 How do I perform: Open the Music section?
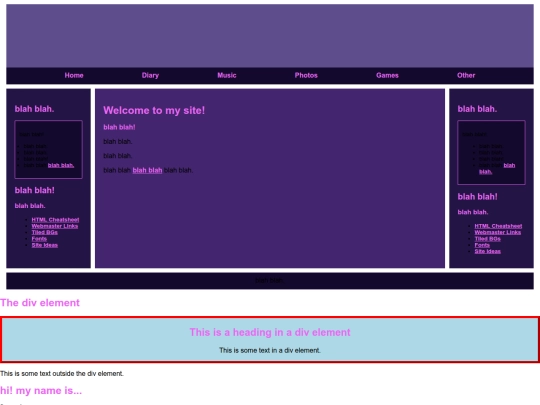(227, 75)
